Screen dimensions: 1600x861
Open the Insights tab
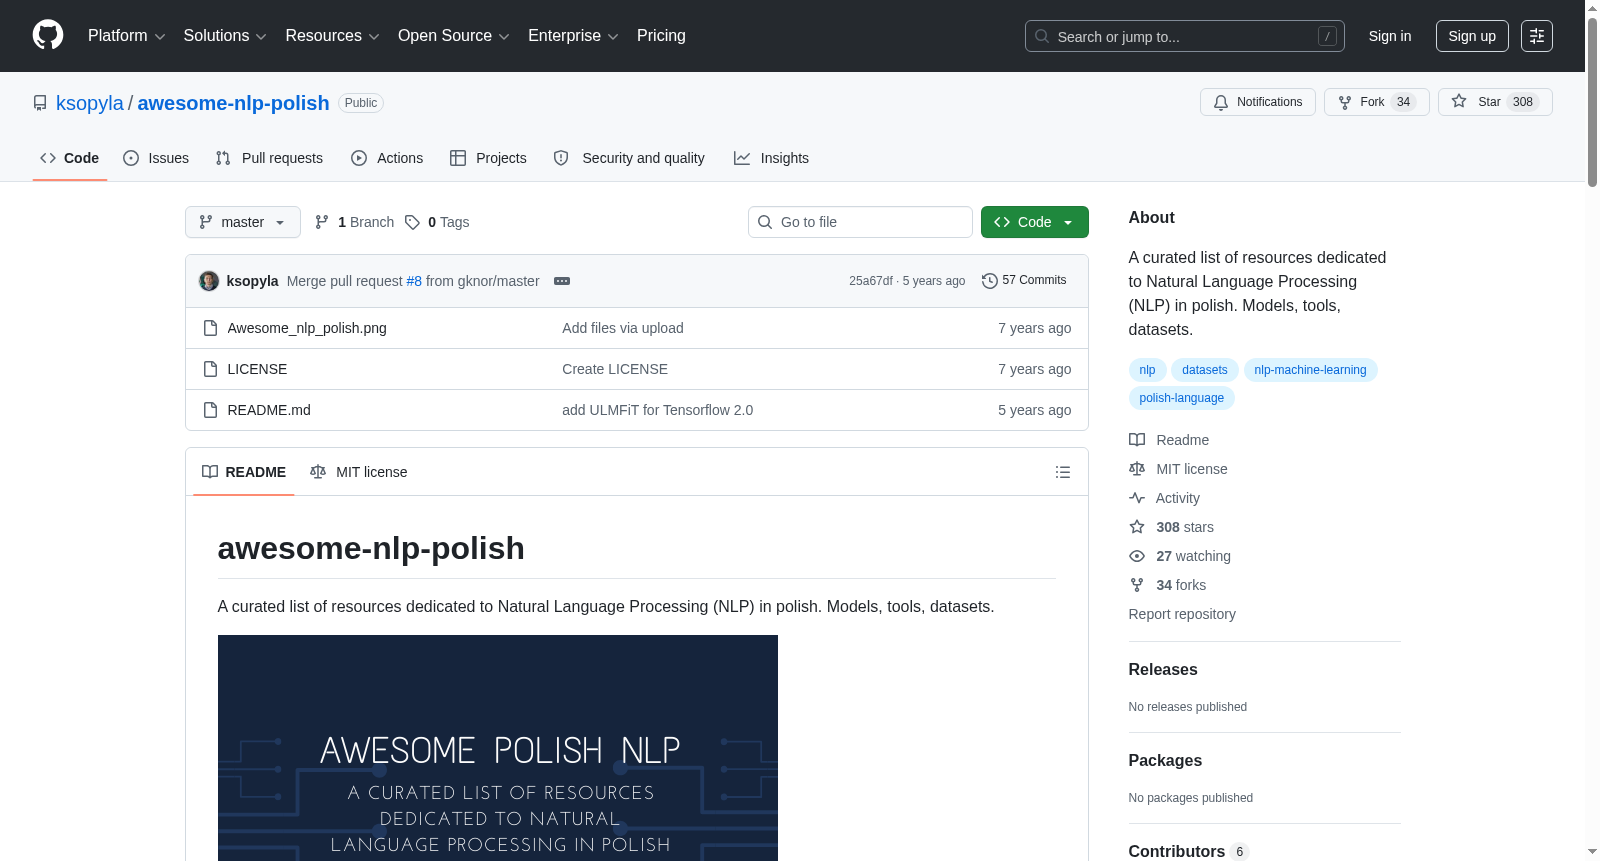point(771,158)
